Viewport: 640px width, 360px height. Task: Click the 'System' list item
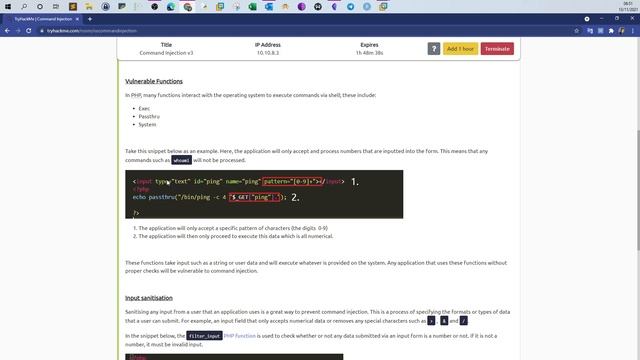tap(147, 124)
